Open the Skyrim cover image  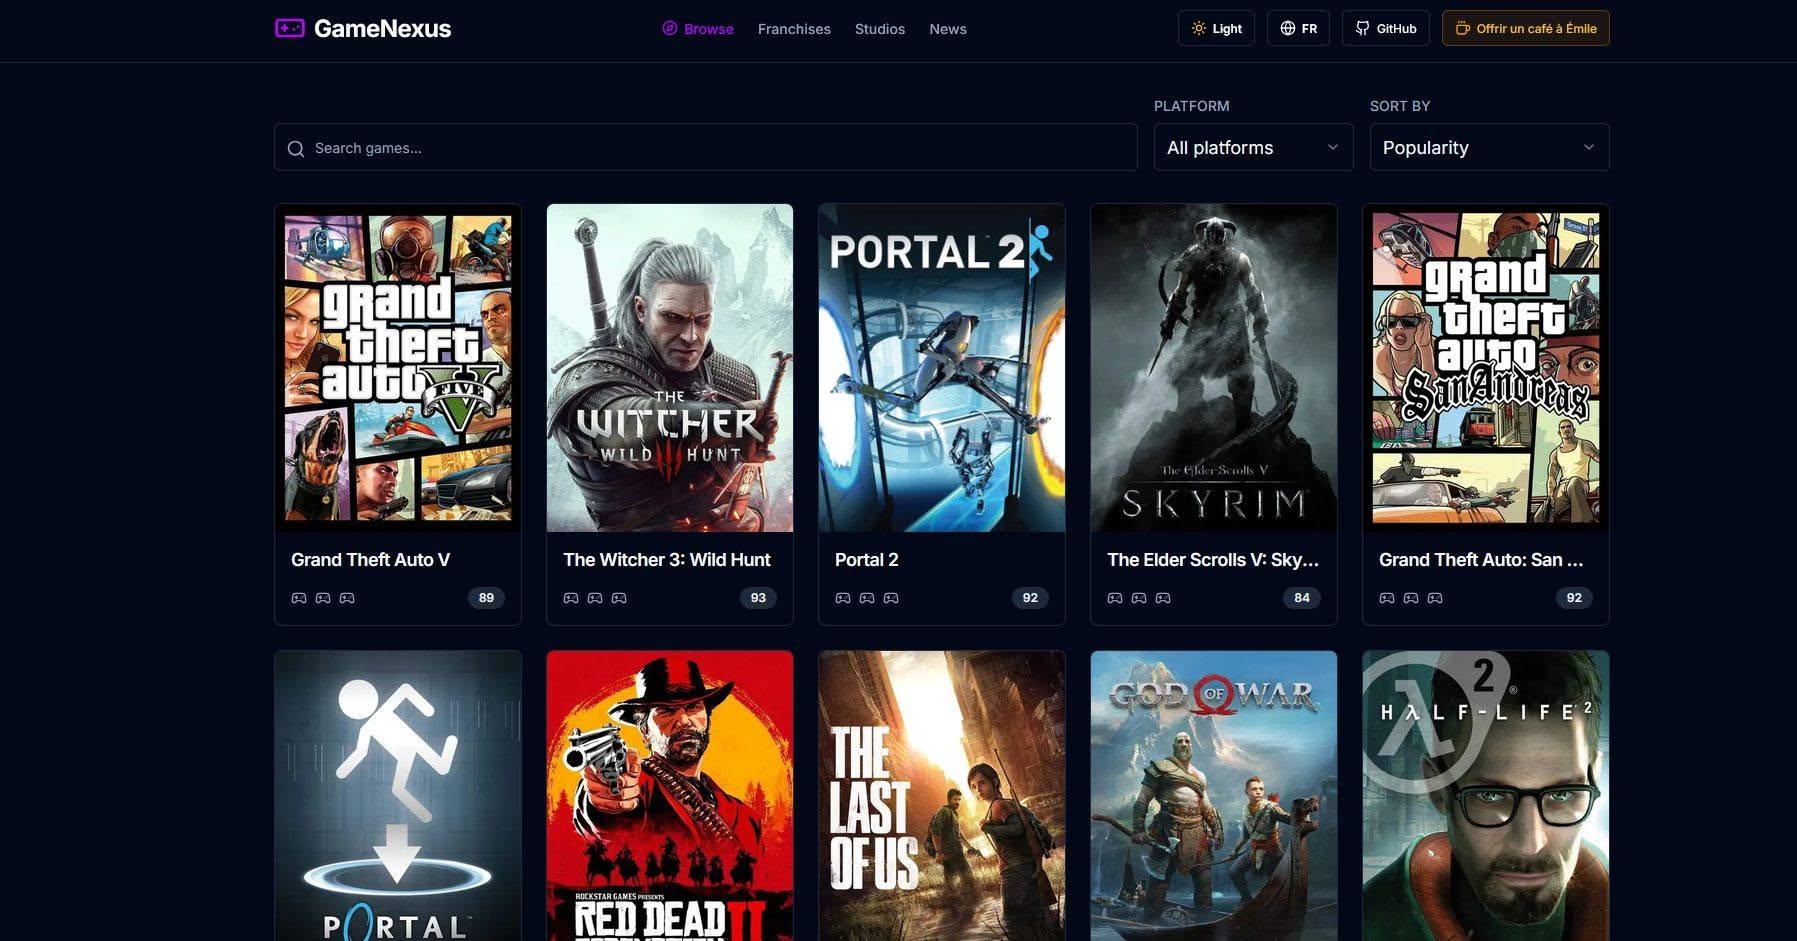point(1214,368)
